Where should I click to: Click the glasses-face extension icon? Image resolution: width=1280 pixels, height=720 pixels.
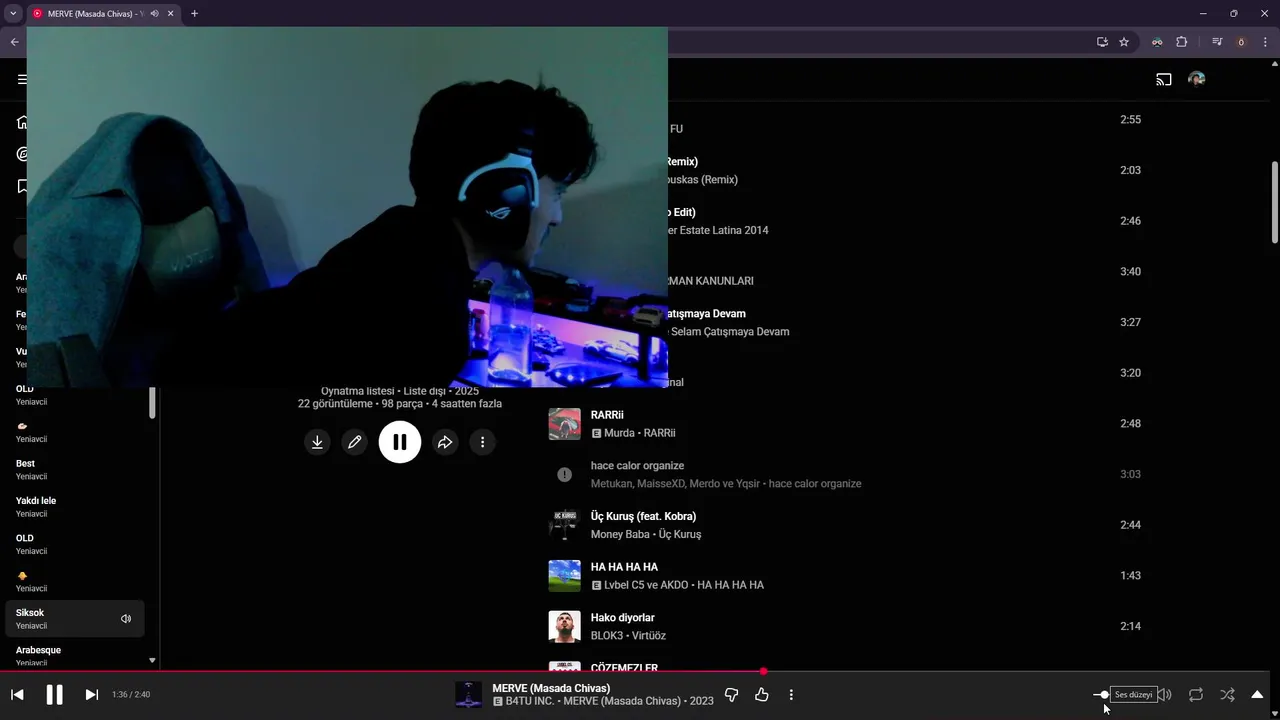point(1157,42)
